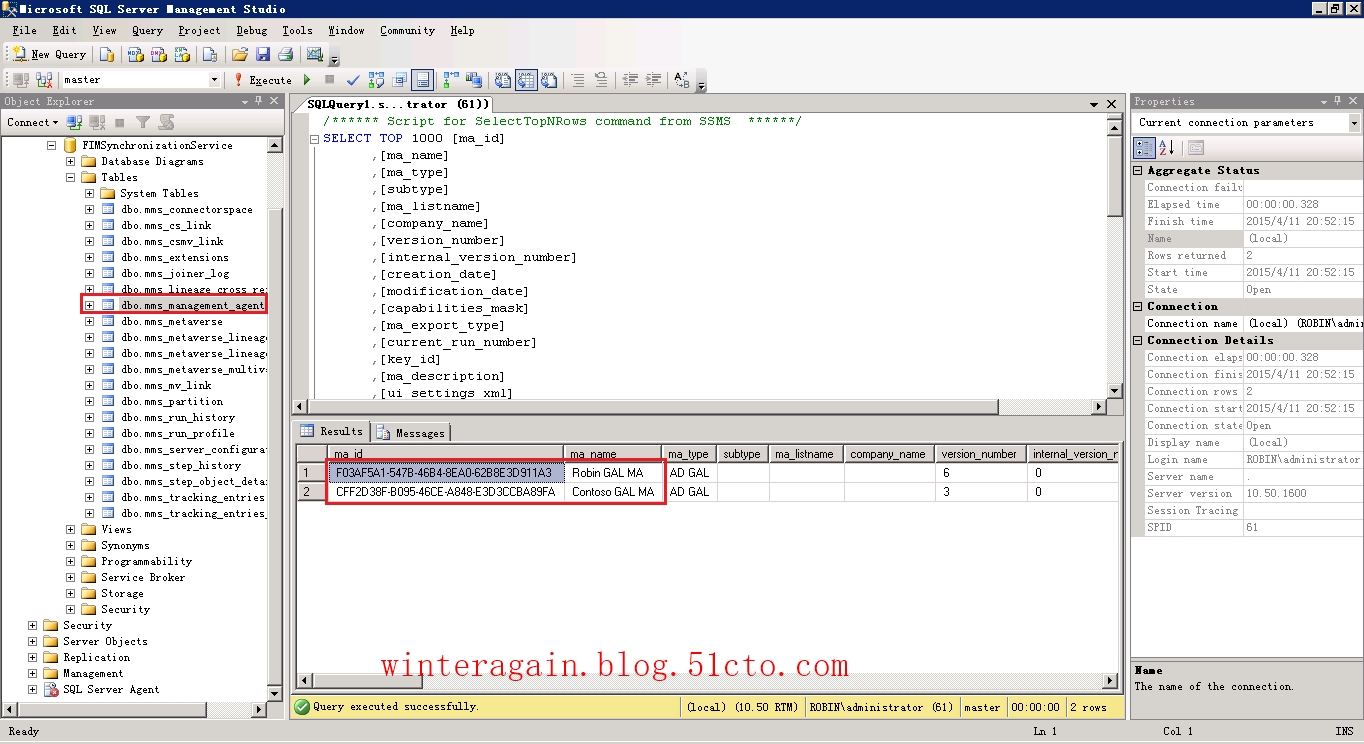The image size is (1364, 744).
Task: Click the query editor vertical scrollbar
Action: pos(1115,254)
